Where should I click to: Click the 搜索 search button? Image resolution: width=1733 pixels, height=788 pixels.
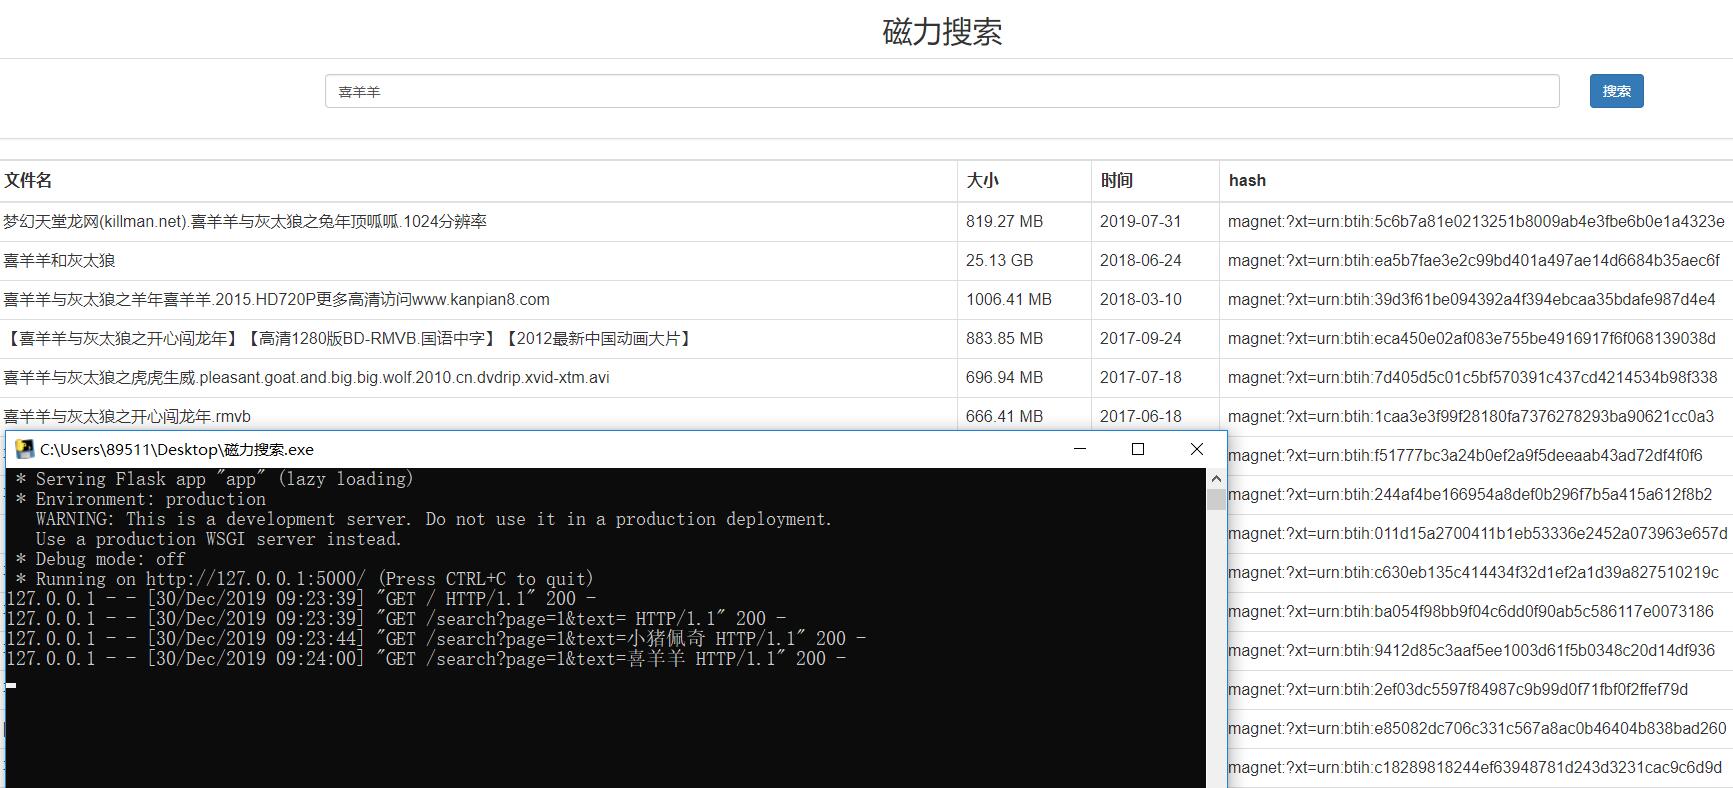coord(1616,91)
